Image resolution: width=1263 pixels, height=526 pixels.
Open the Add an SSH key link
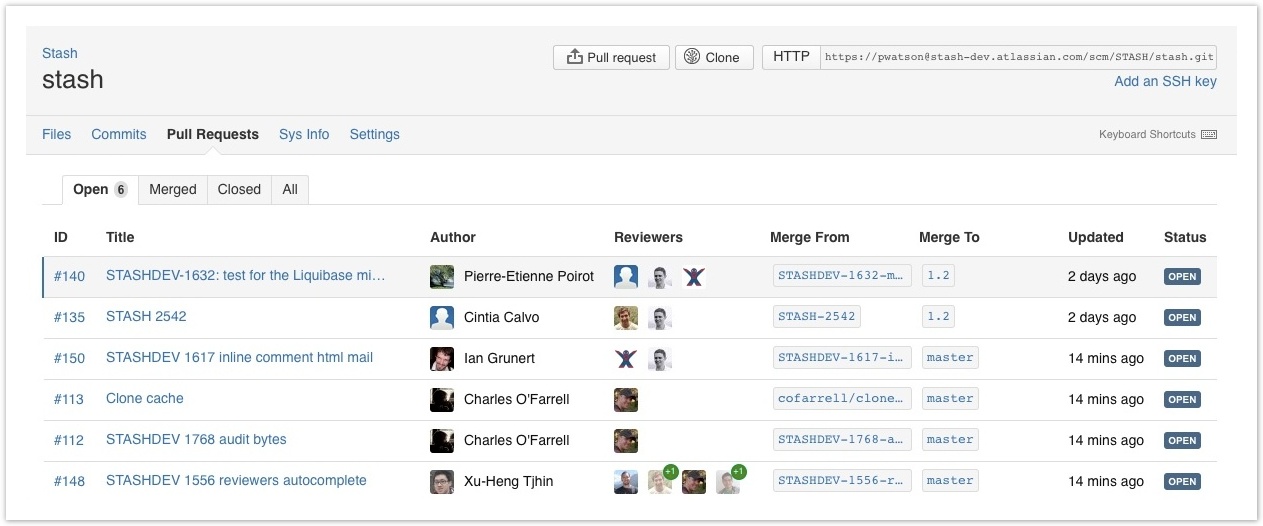pos(1165,81)
